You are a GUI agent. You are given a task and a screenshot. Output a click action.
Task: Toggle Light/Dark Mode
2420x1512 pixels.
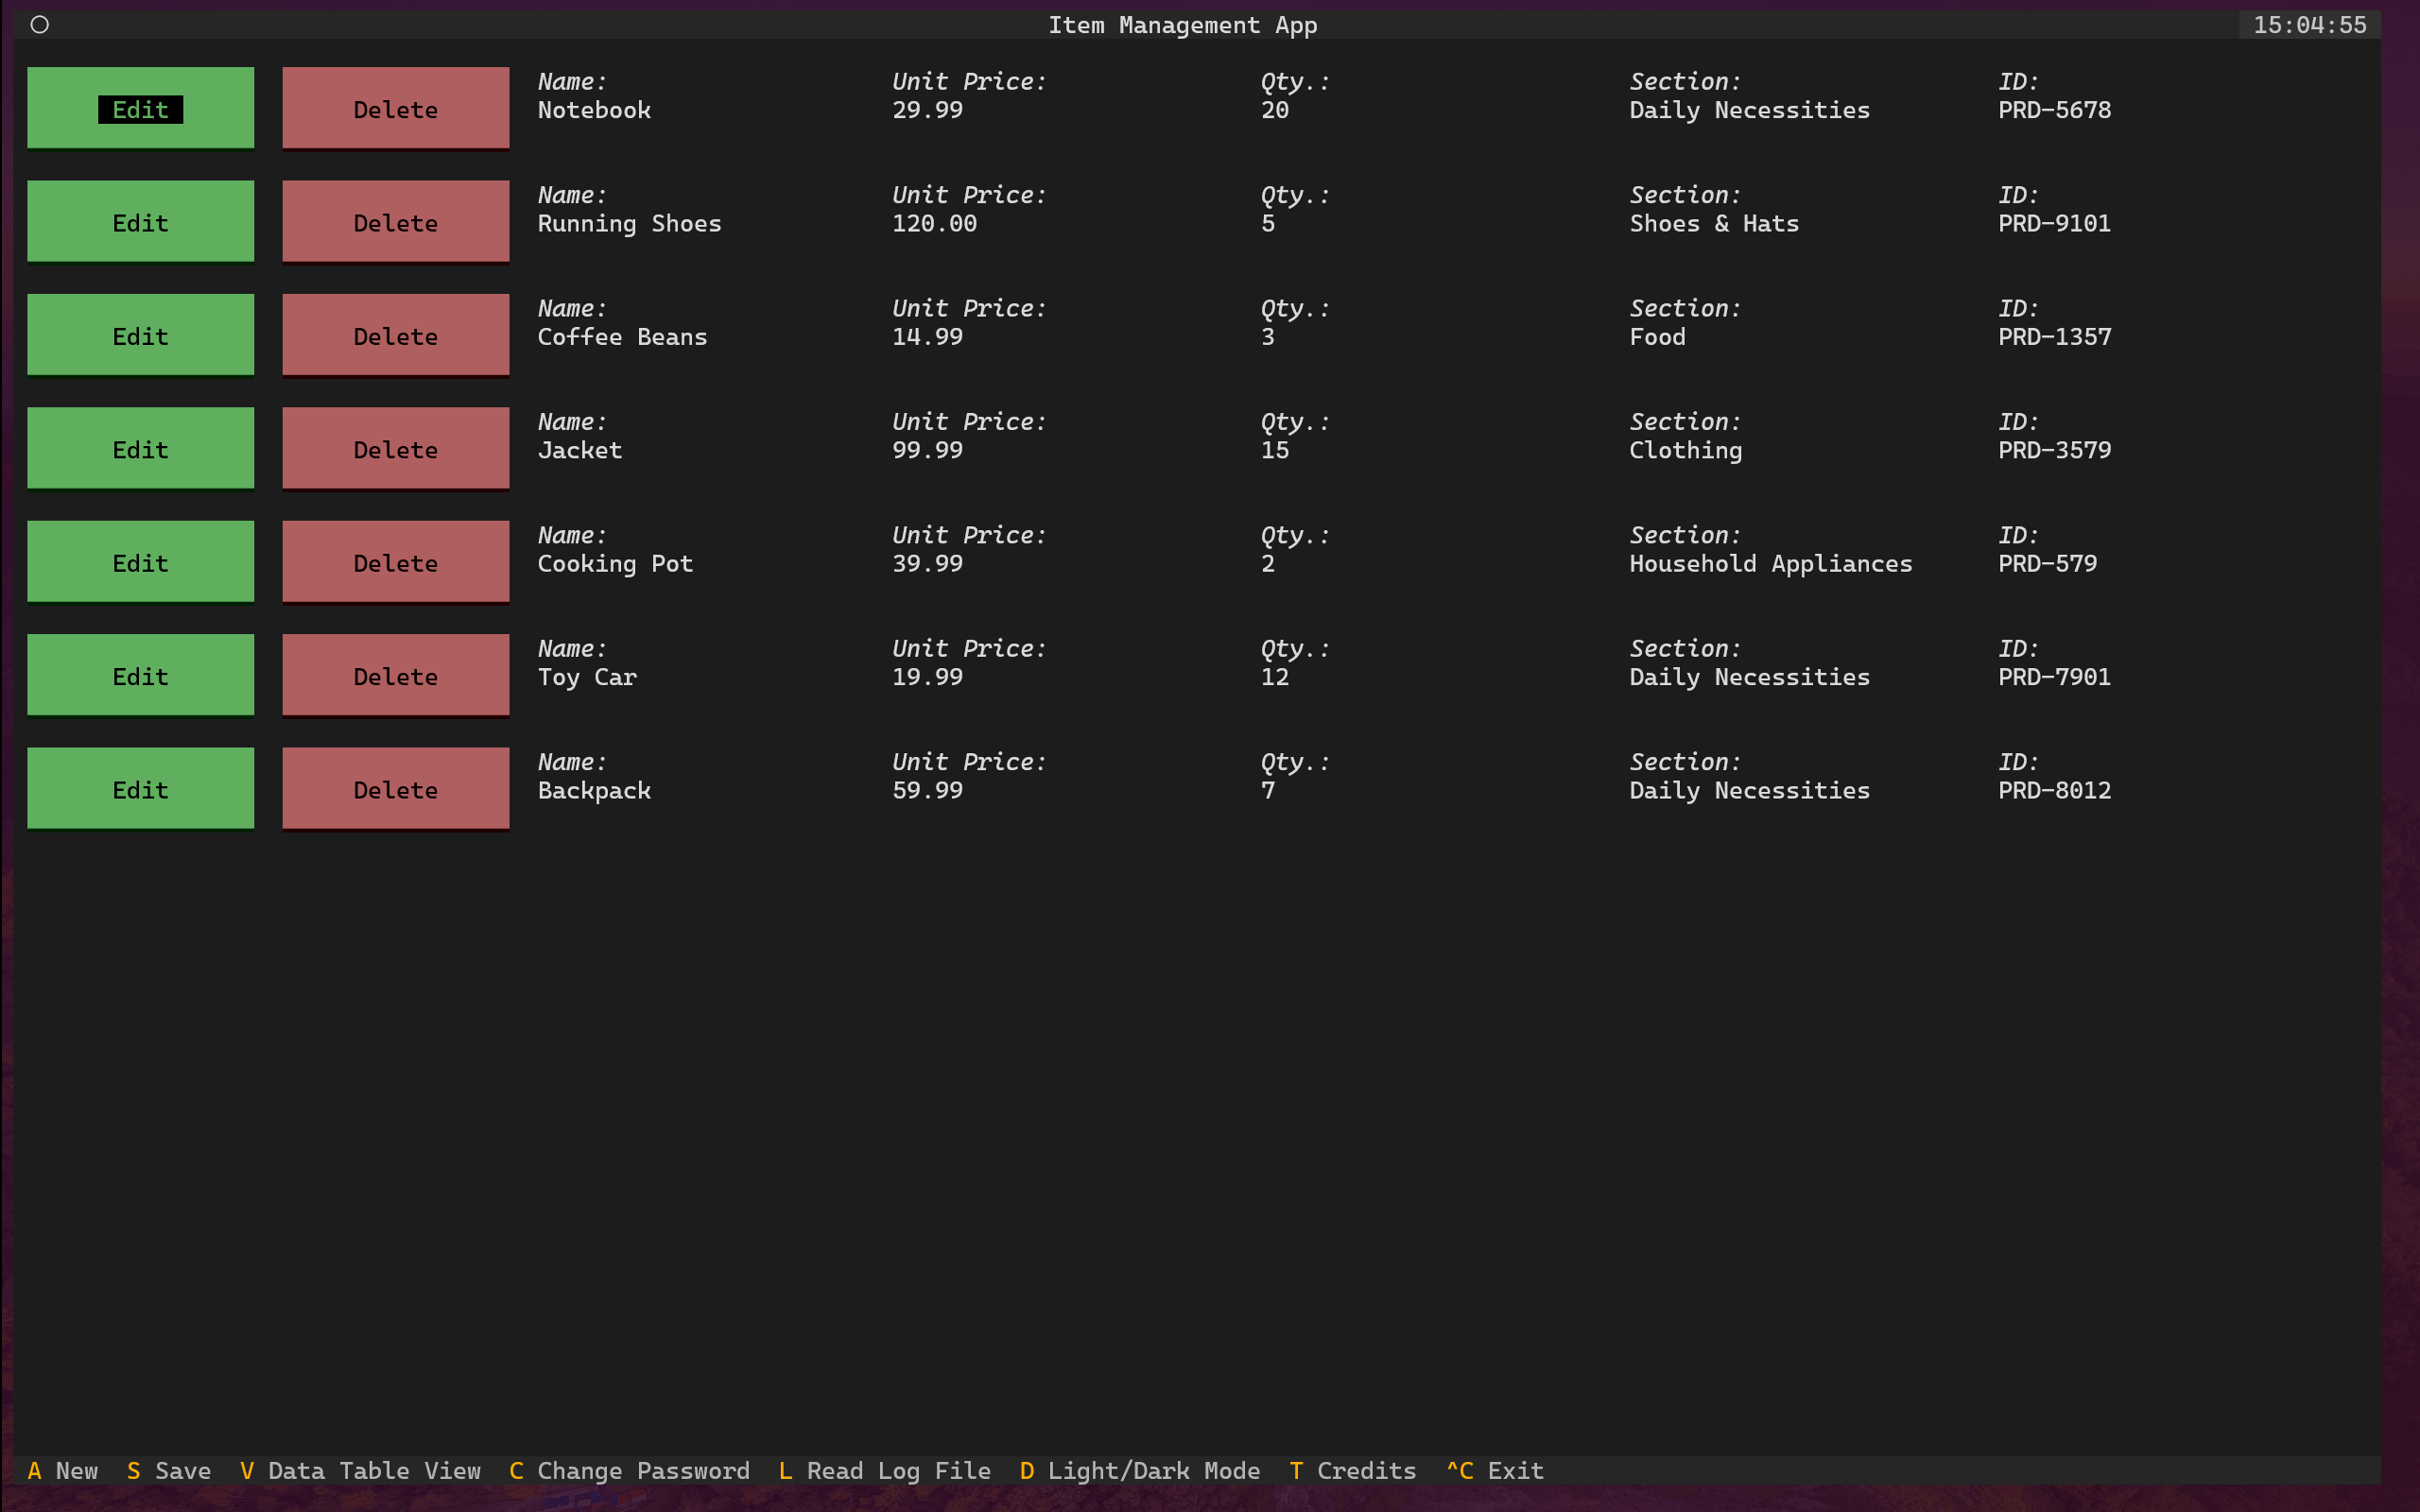1139,1470
